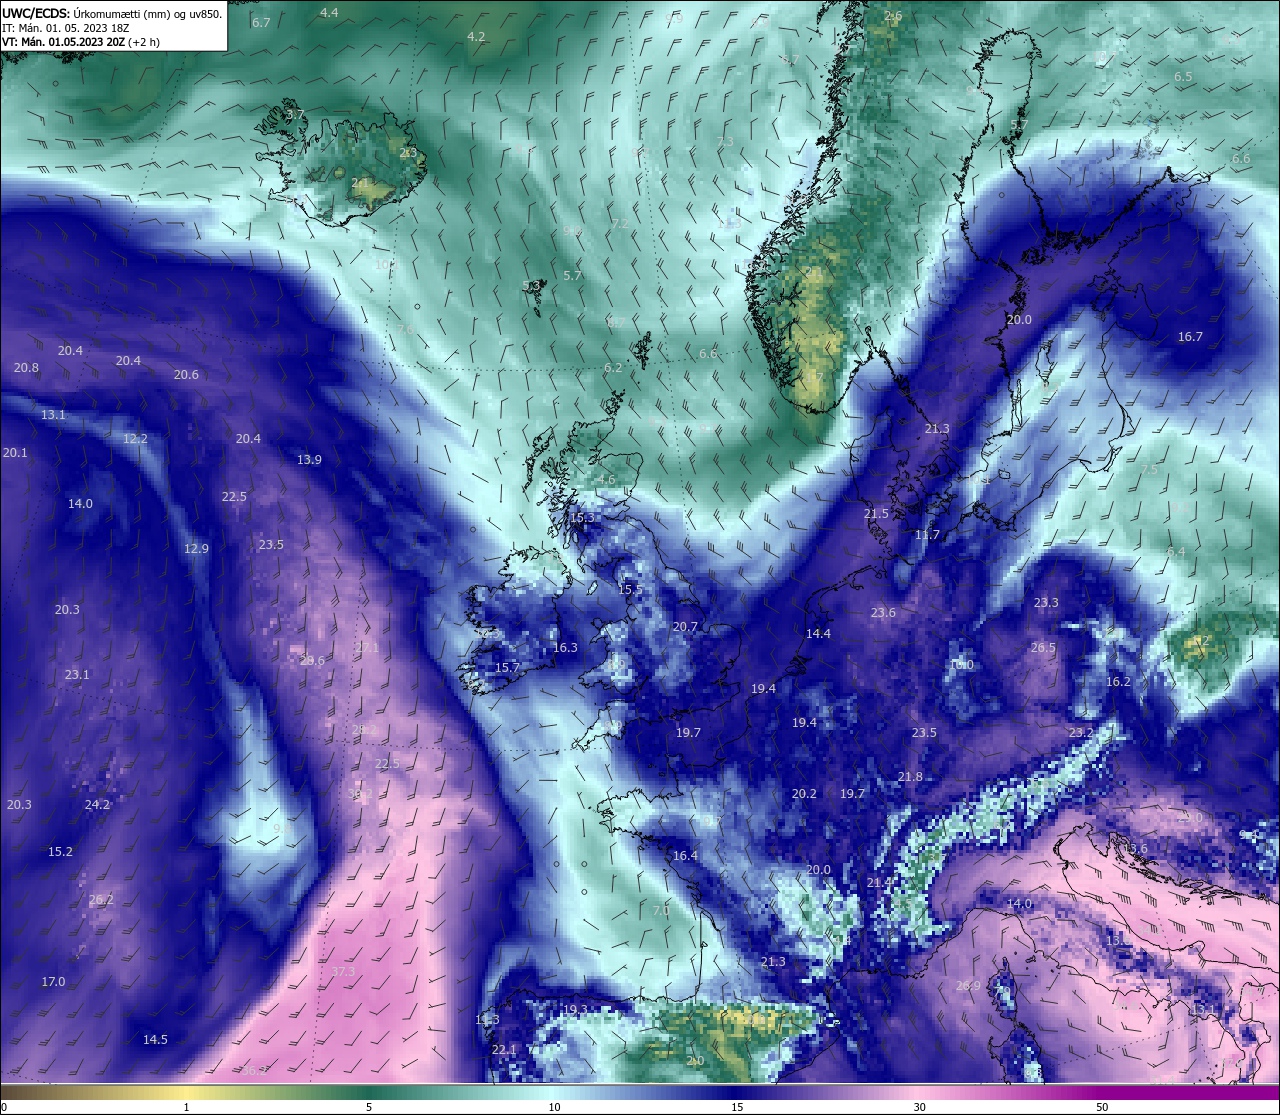Pick the 16.3 label in the Irish Sea

(x=565, y=648)
